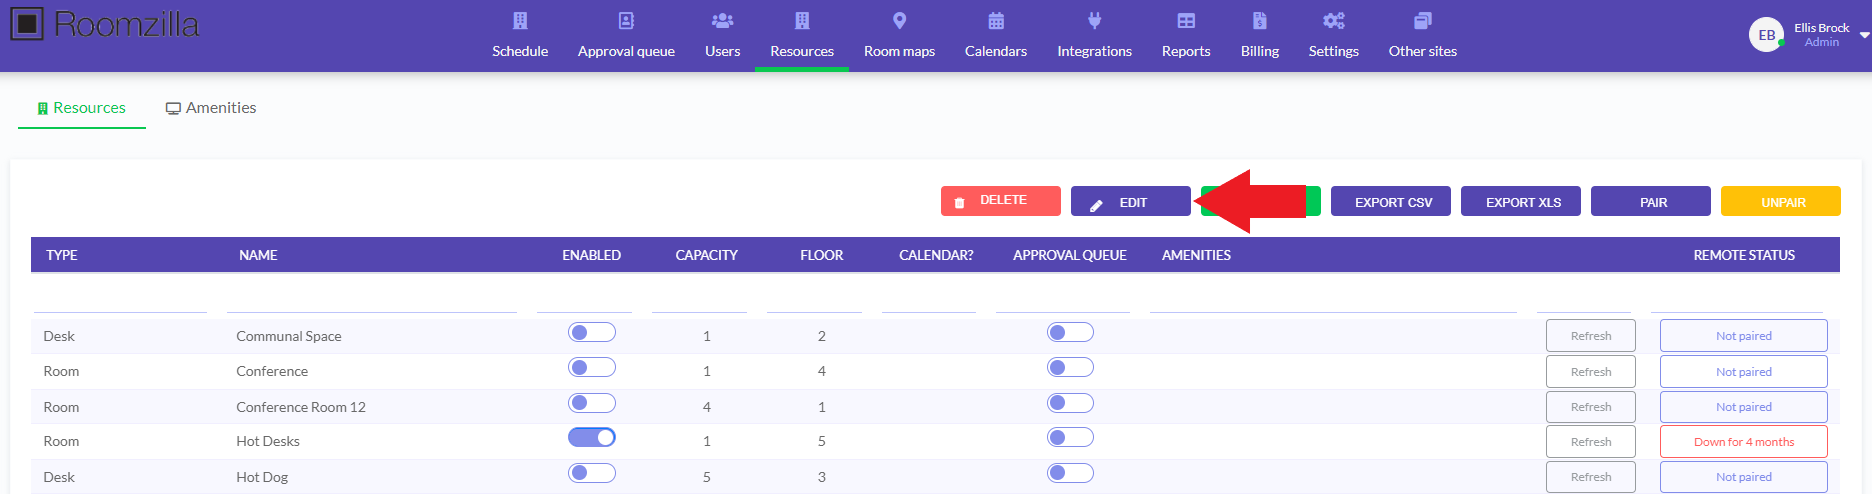1872x494 pixels.
Task: Sort the table by Capacity column header
Action: click(x=706, y=255)
